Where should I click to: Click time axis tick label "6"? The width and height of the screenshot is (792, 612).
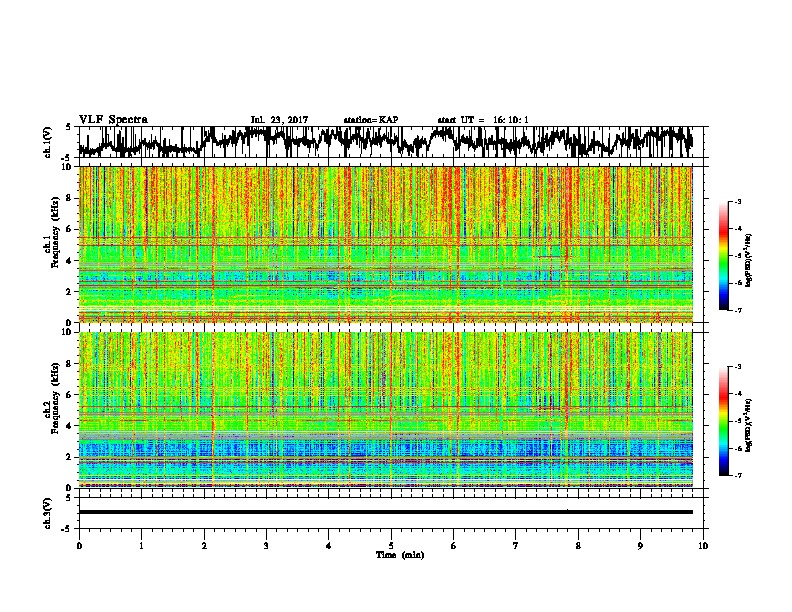click(454, 546)
